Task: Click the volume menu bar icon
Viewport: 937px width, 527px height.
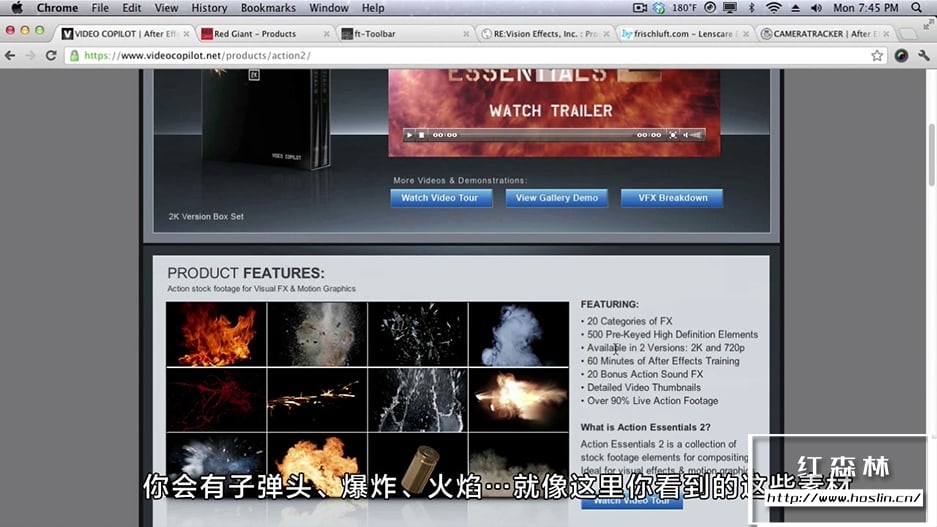Action: [x=816, y=8]
